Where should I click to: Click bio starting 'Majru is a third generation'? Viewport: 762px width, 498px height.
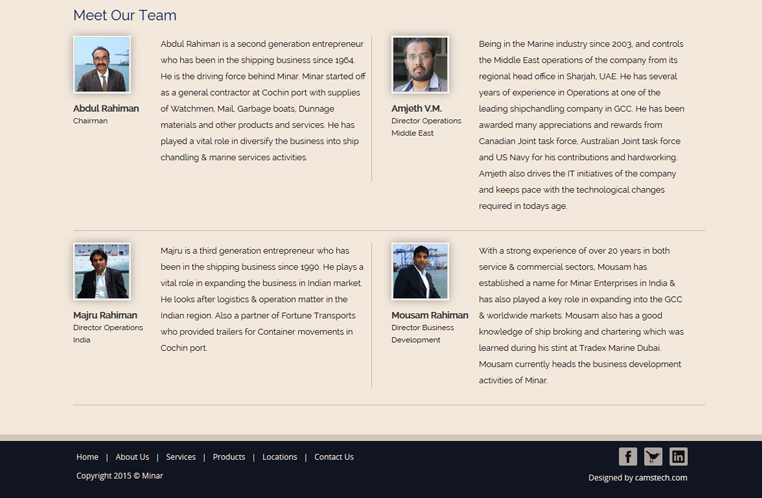(262, 299)
